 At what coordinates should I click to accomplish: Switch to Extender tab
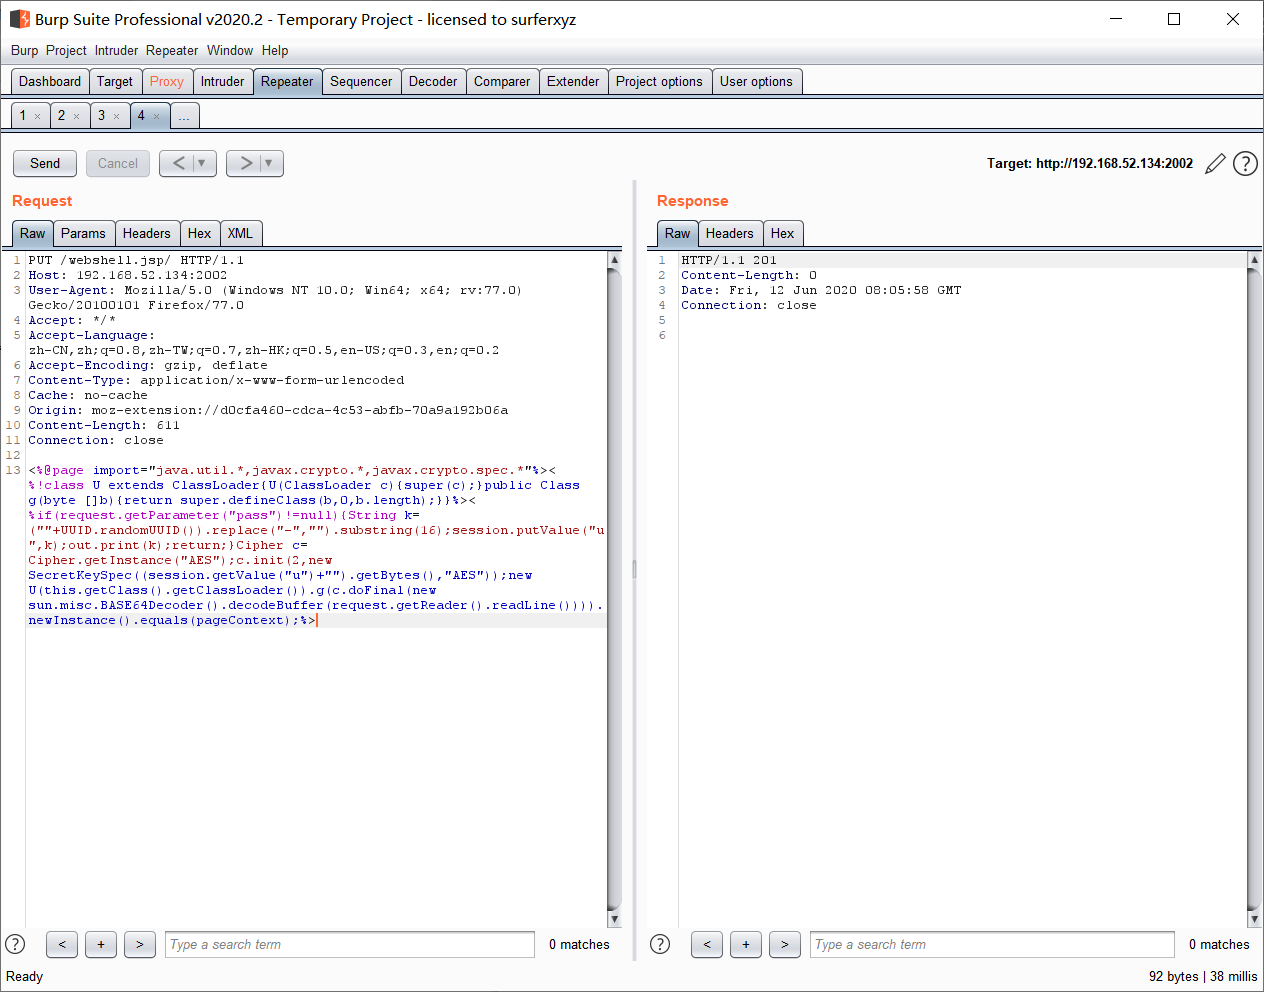(x=573, y=82)
